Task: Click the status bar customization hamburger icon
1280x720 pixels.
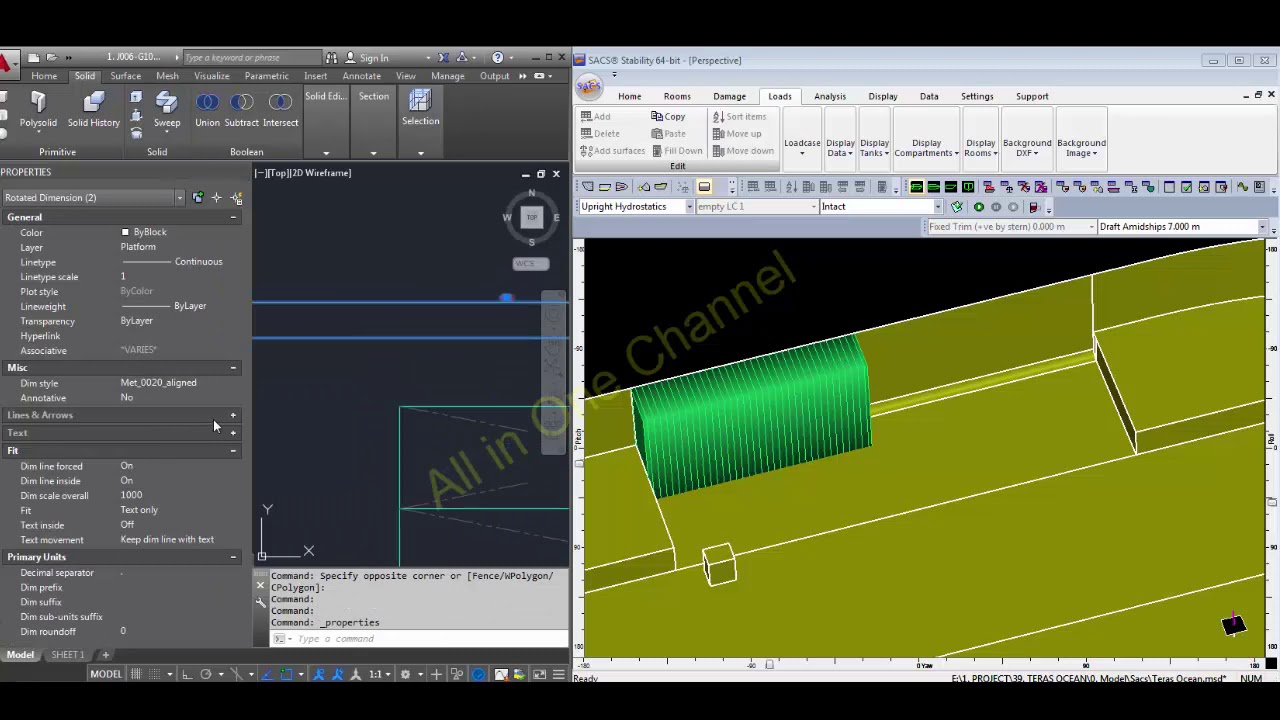Action: 558,674
